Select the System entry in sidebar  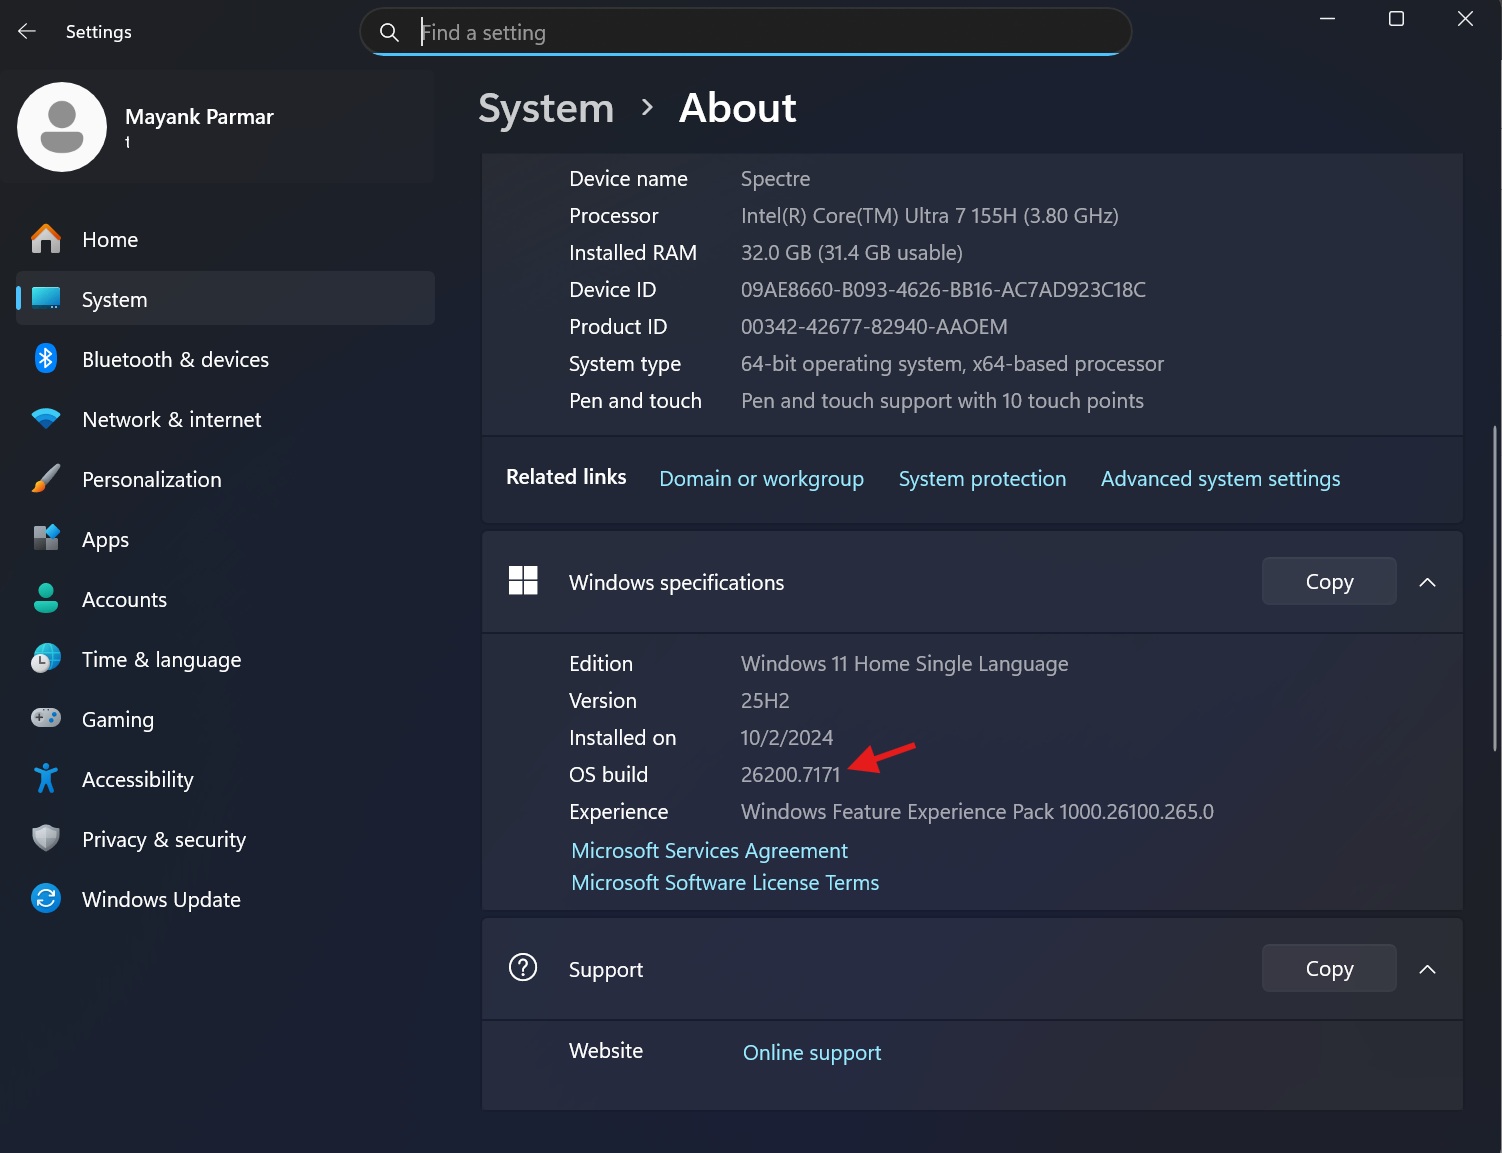coord(113,298)
